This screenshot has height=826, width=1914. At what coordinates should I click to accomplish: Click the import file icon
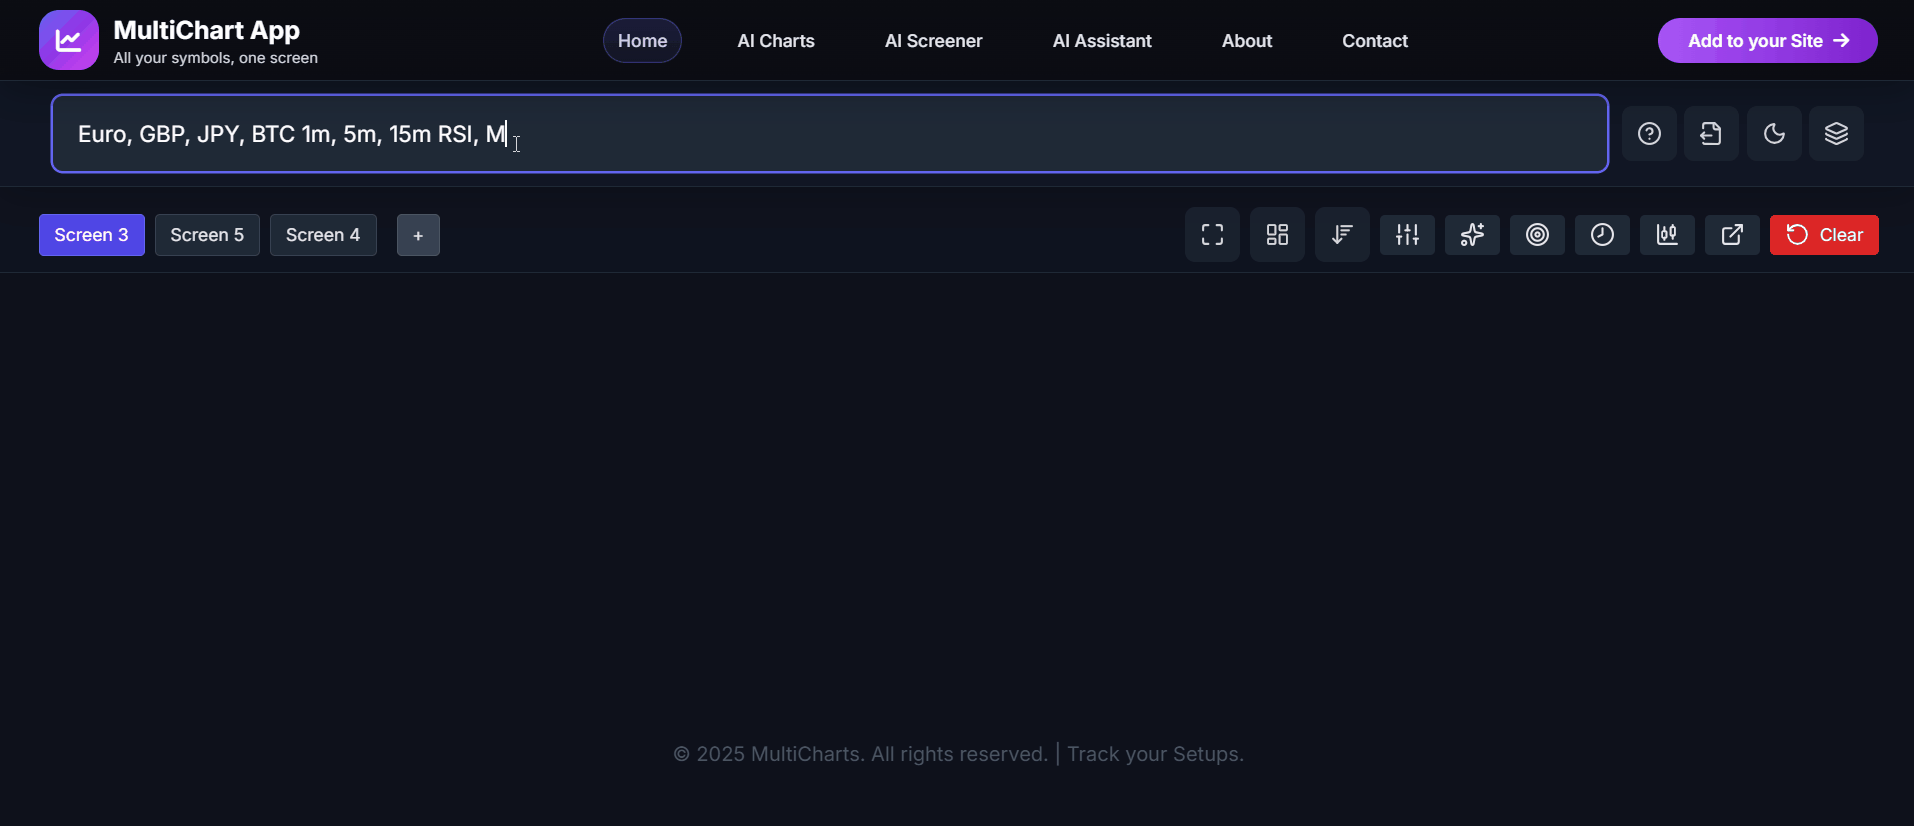(1711, 134)
